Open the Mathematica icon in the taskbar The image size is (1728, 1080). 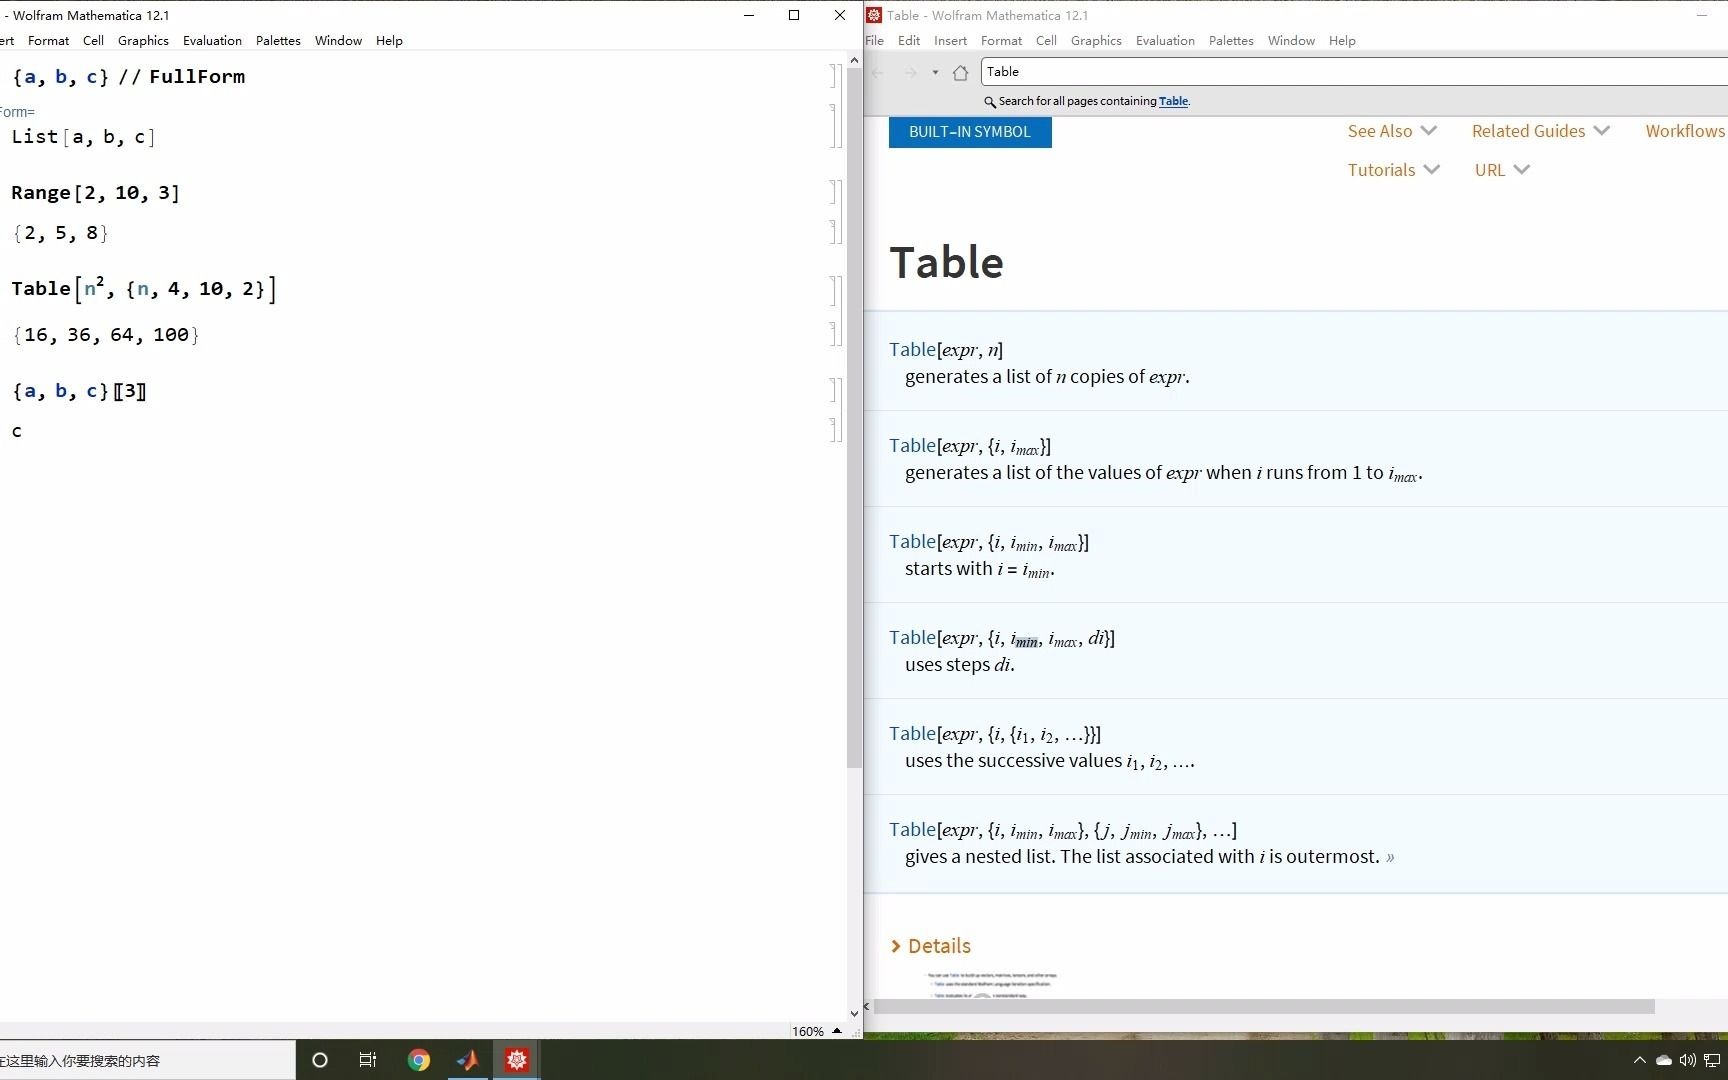517,1060
